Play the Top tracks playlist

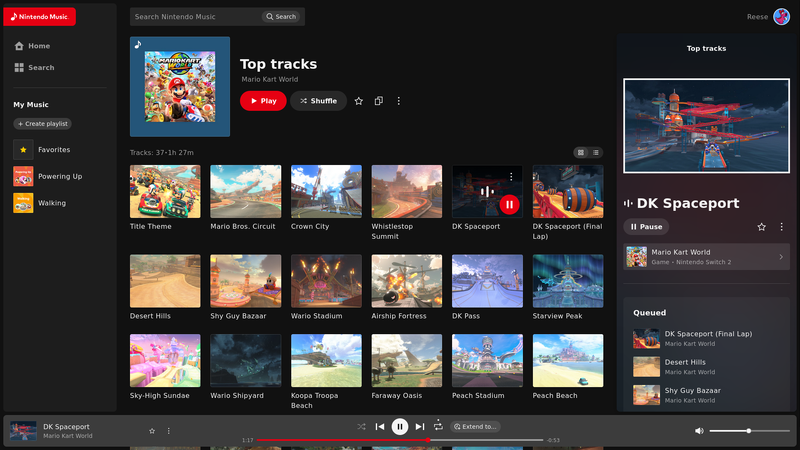click(x=263, y=101)
